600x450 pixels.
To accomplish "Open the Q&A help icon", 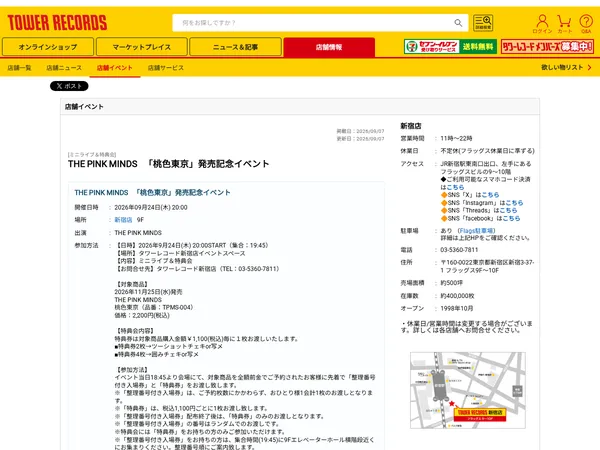I will (586, 24).
